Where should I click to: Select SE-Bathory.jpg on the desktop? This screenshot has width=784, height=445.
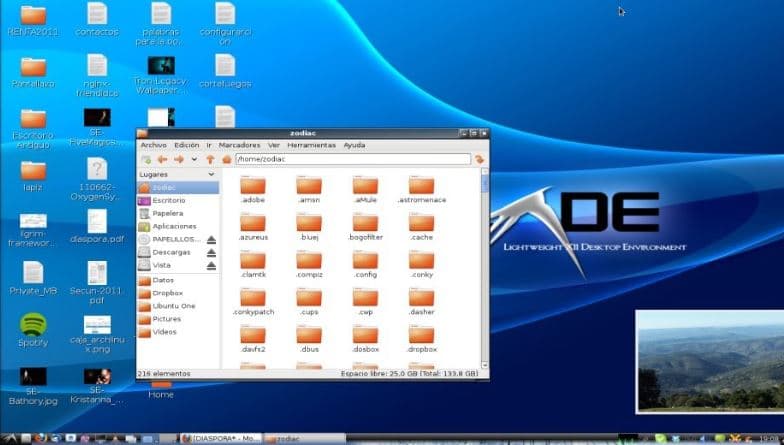(33, 386)
